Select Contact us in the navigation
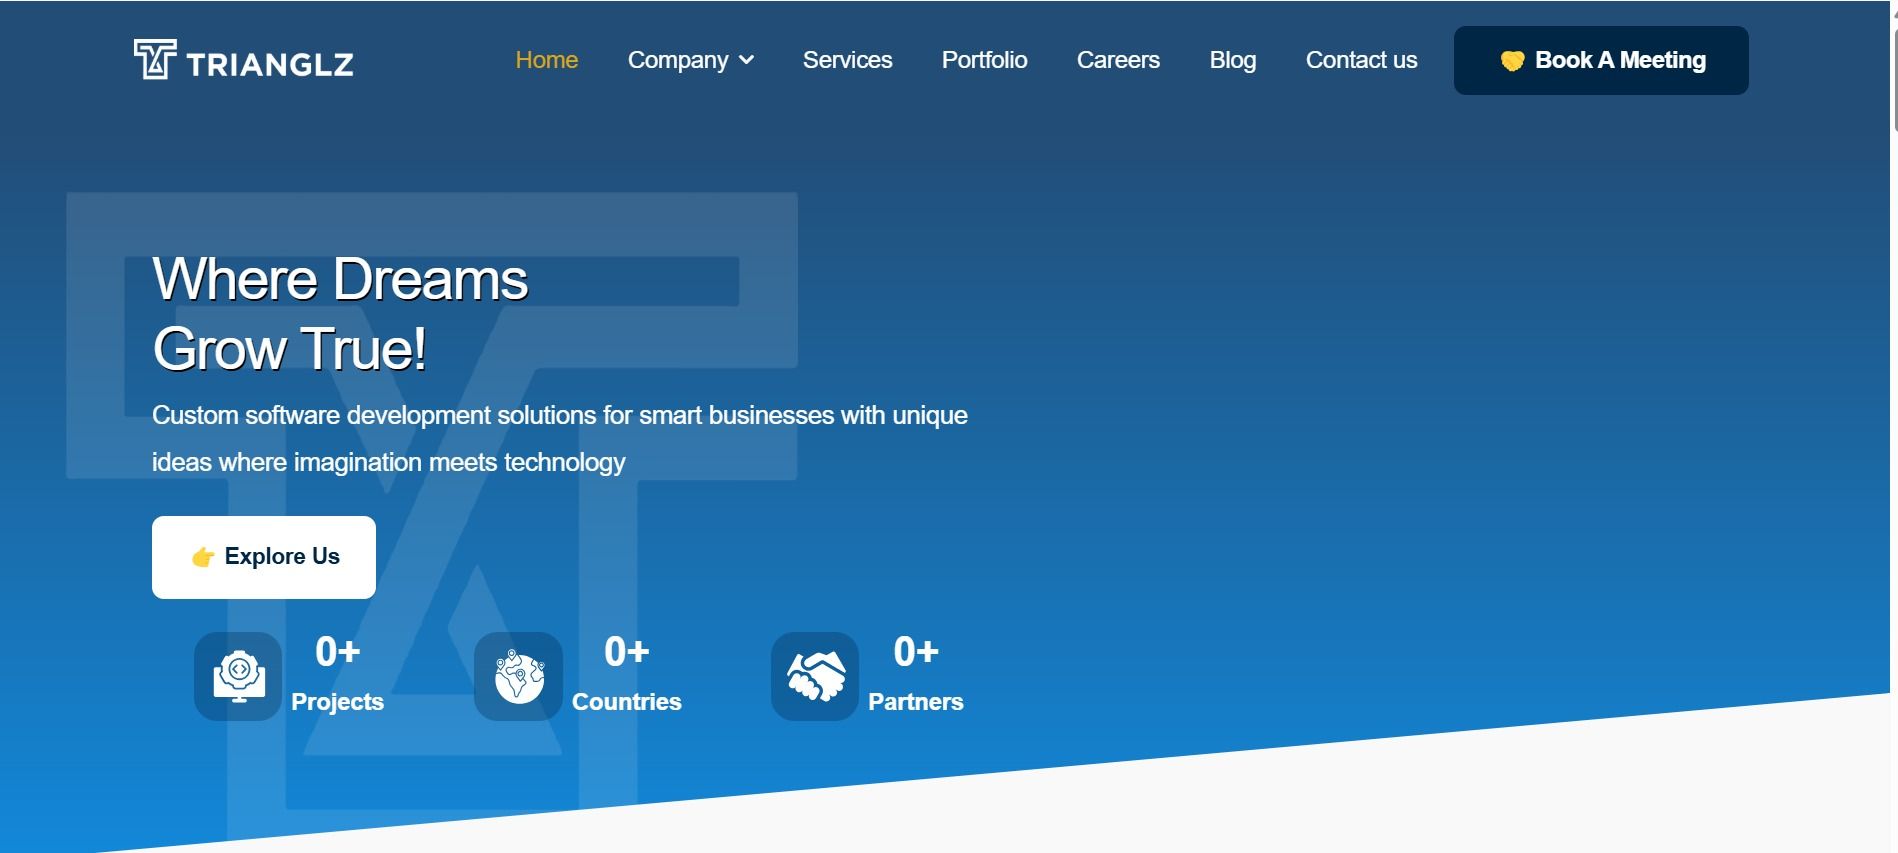This screenshot has width=1898, height=853. pyautogui.click(x=1361, y=60)
